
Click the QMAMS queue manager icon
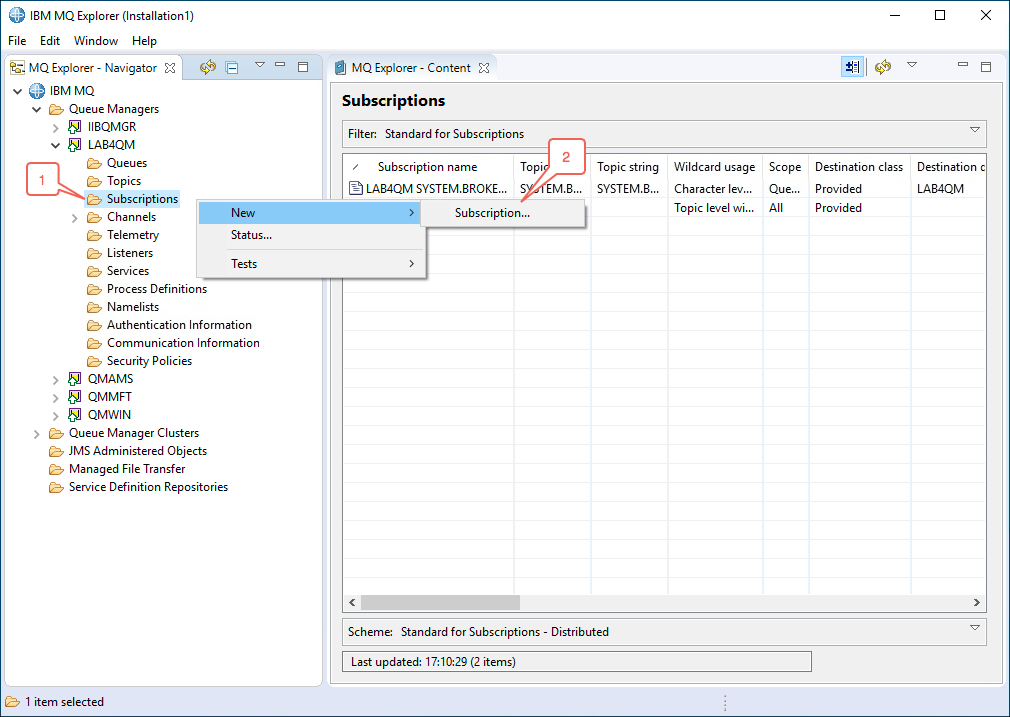75,379
